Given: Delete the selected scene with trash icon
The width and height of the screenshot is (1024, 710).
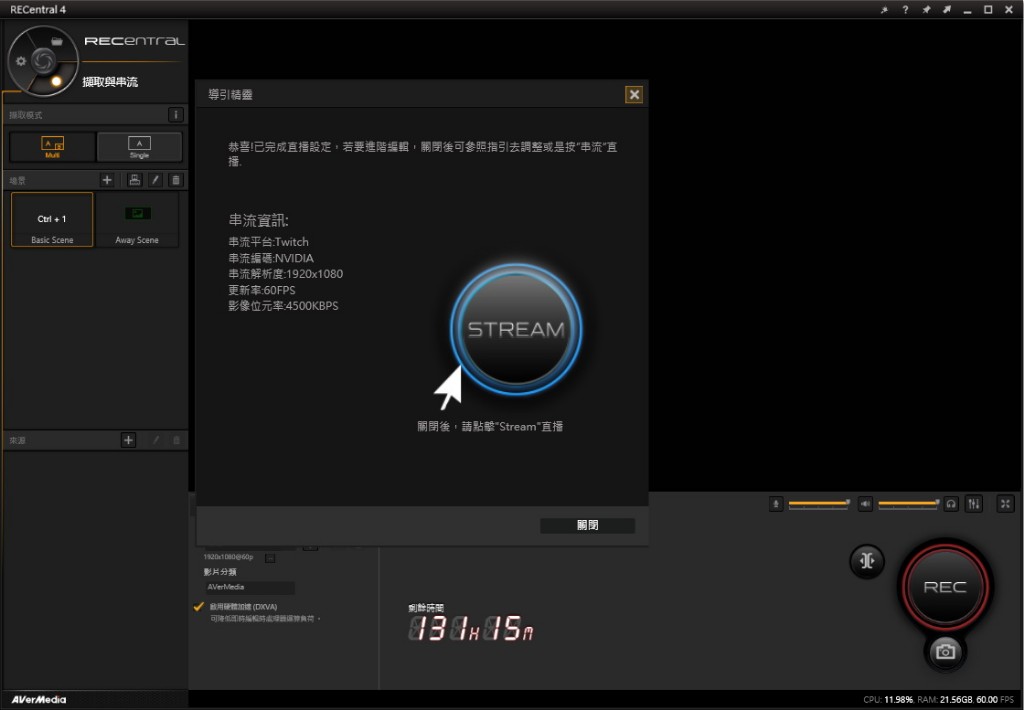Looking at the screenshot, I should tap(176, 180).
